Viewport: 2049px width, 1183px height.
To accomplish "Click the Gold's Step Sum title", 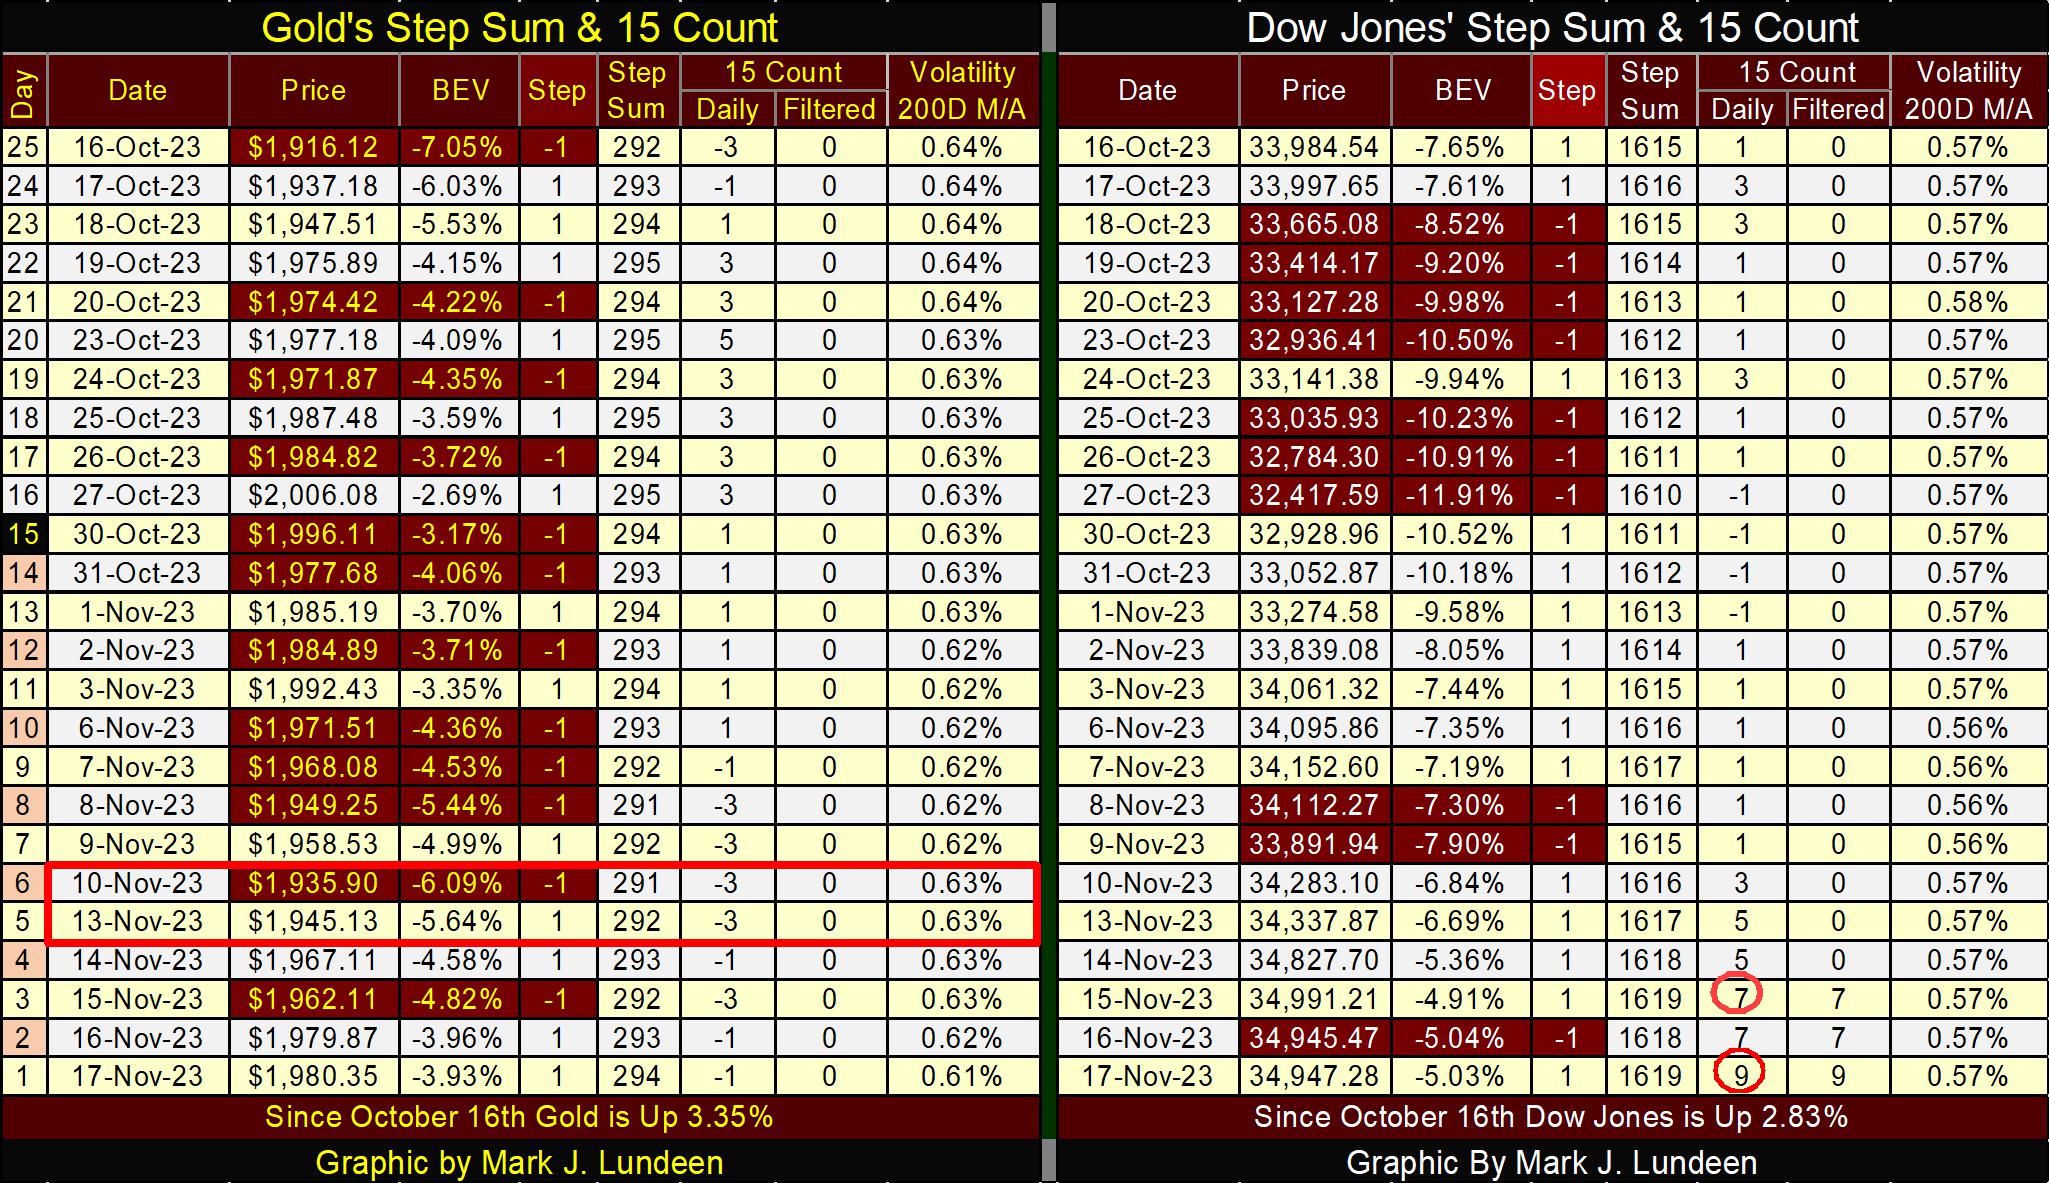I will (x=519, y=28).
